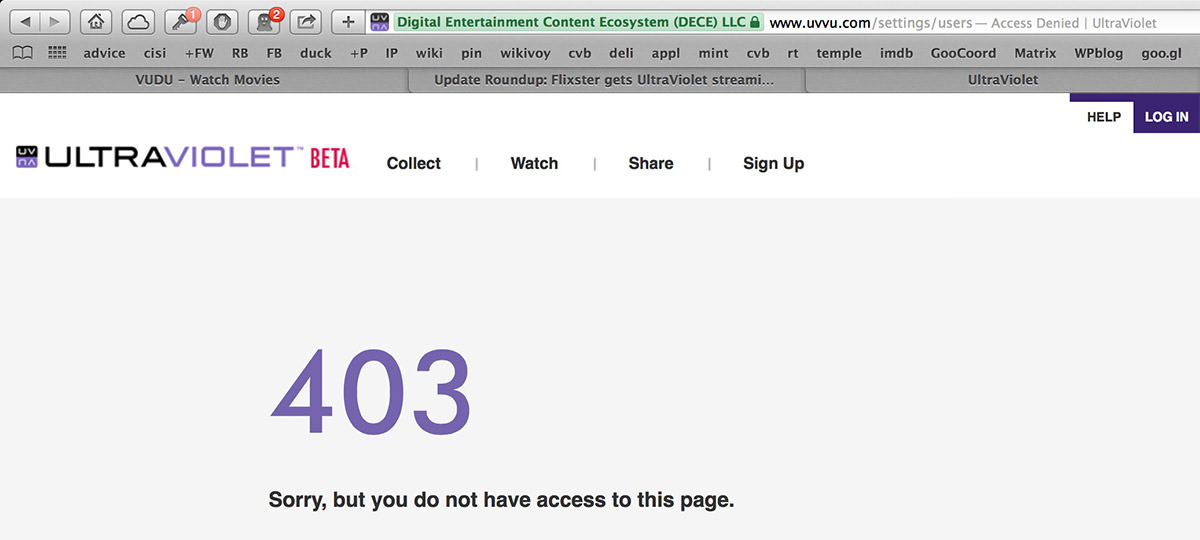Go back with the Safari back arrow

[26, 21]
